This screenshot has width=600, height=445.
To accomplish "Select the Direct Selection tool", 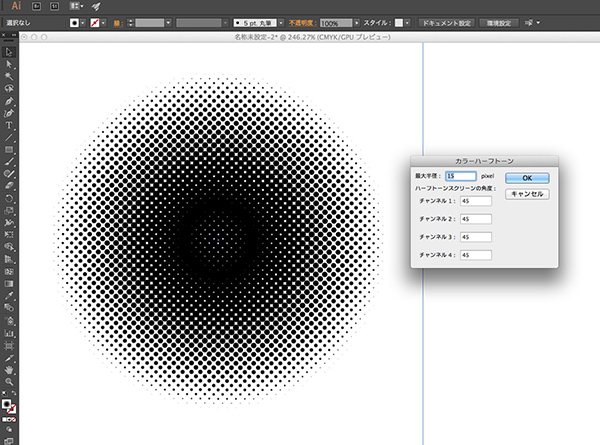I will (x=9, y=62).
